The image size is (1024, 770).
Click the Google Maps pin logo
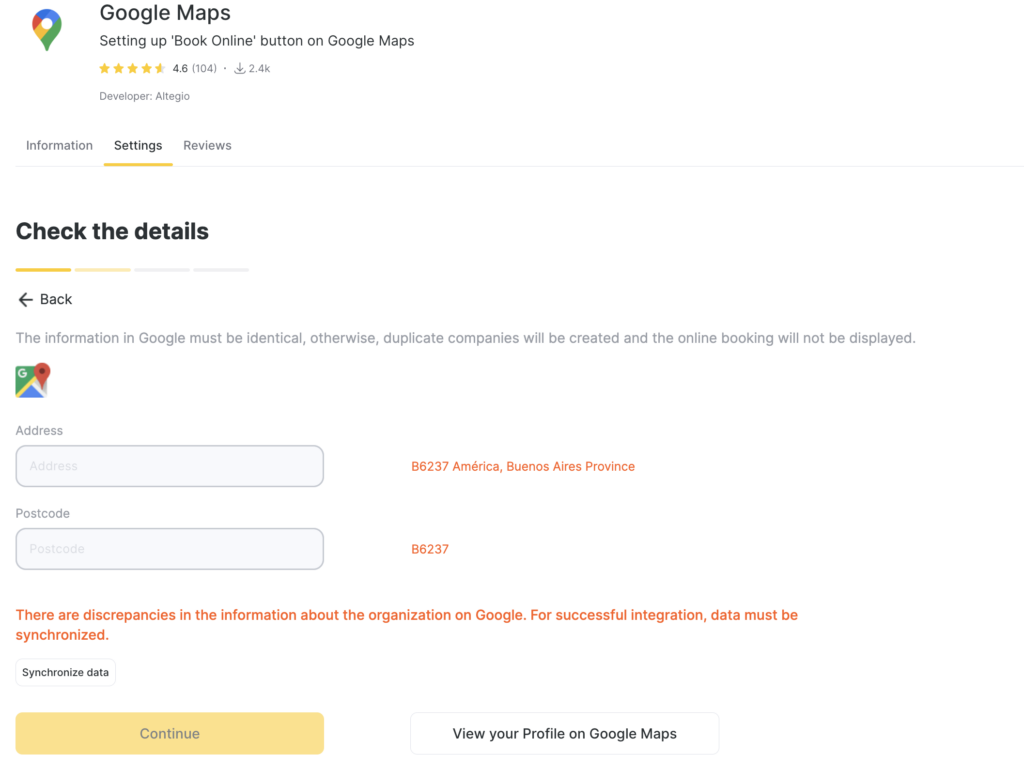click(46, 30)
